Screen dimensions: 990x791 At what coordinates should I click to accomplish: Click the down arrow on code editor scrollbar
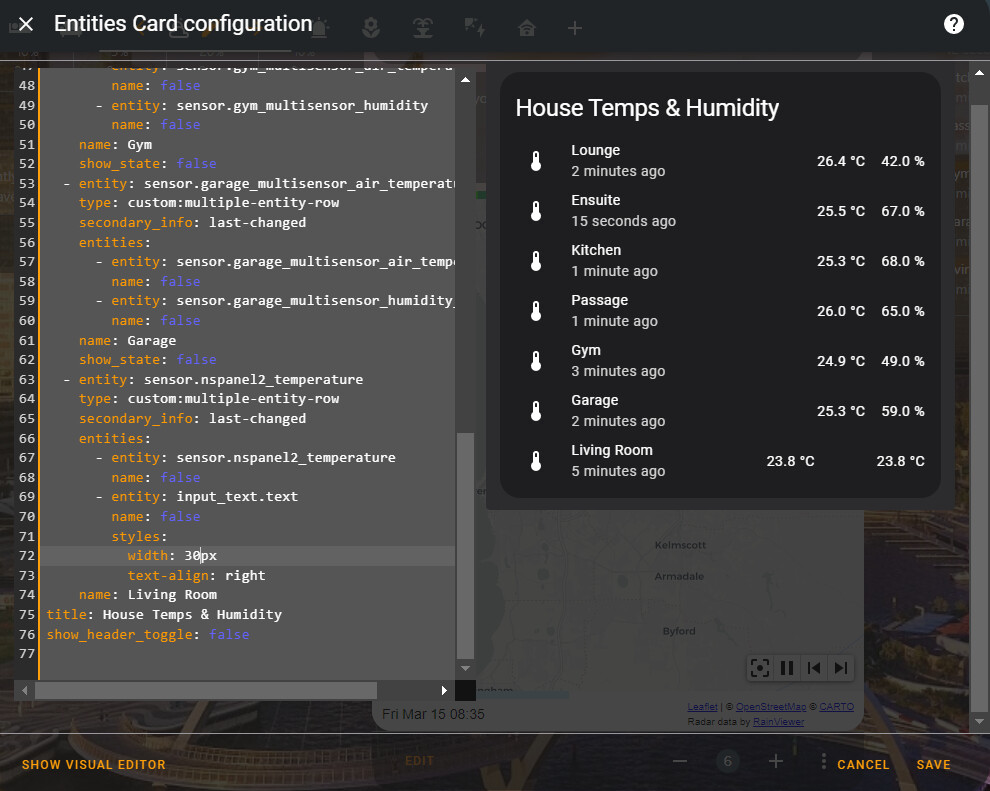(465, 669)
